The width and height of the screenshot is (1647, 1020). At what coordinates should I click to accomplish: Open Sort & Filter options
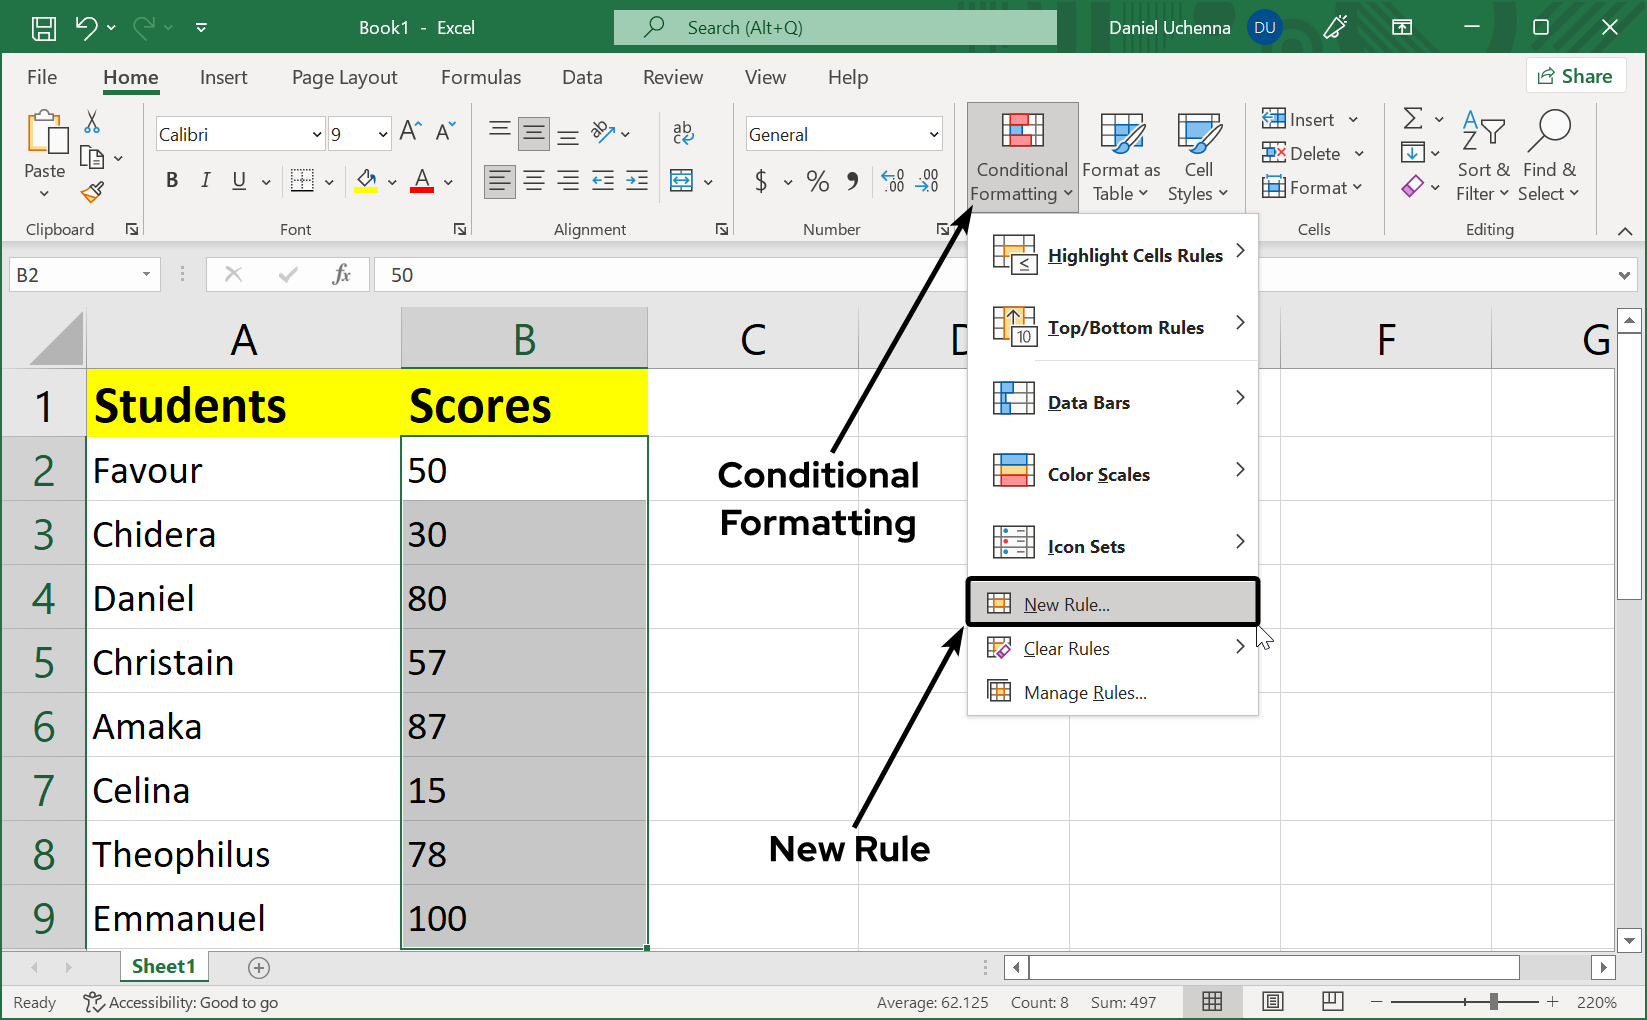click(x=1483, y=155)
